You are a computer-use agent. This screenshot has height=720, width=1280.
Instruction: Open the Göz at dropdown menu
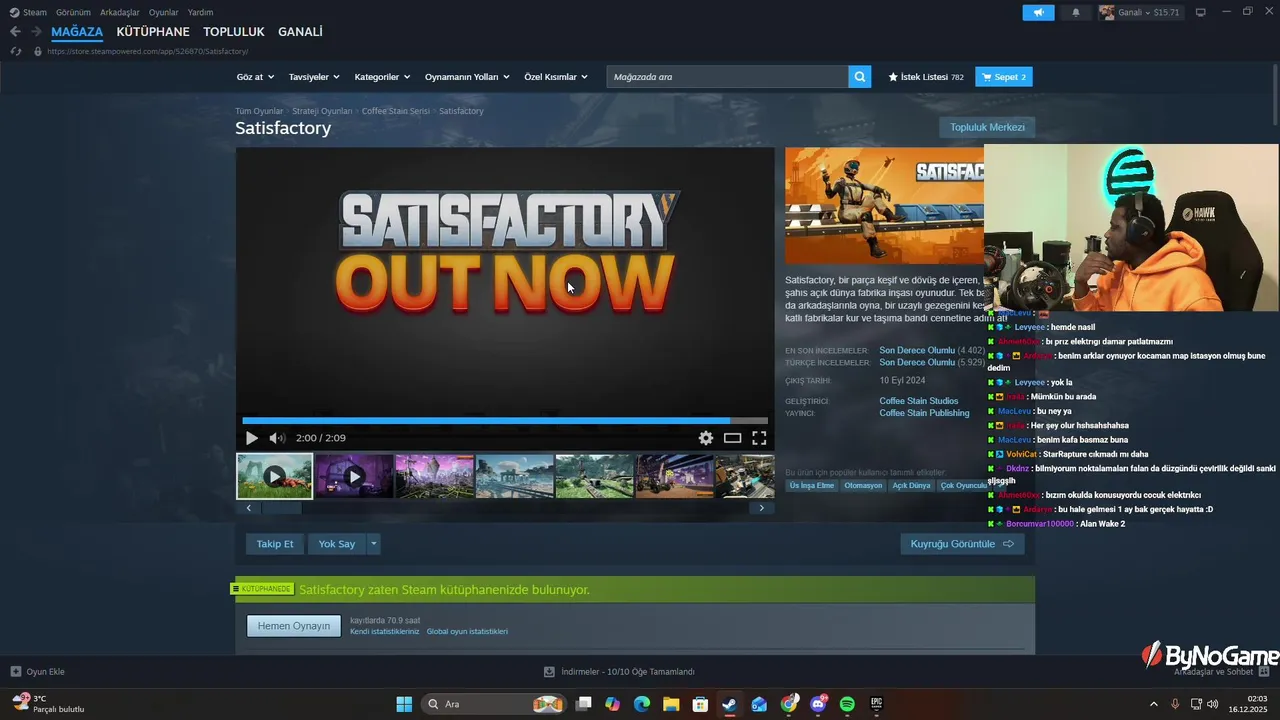click(x=255, y=77)
